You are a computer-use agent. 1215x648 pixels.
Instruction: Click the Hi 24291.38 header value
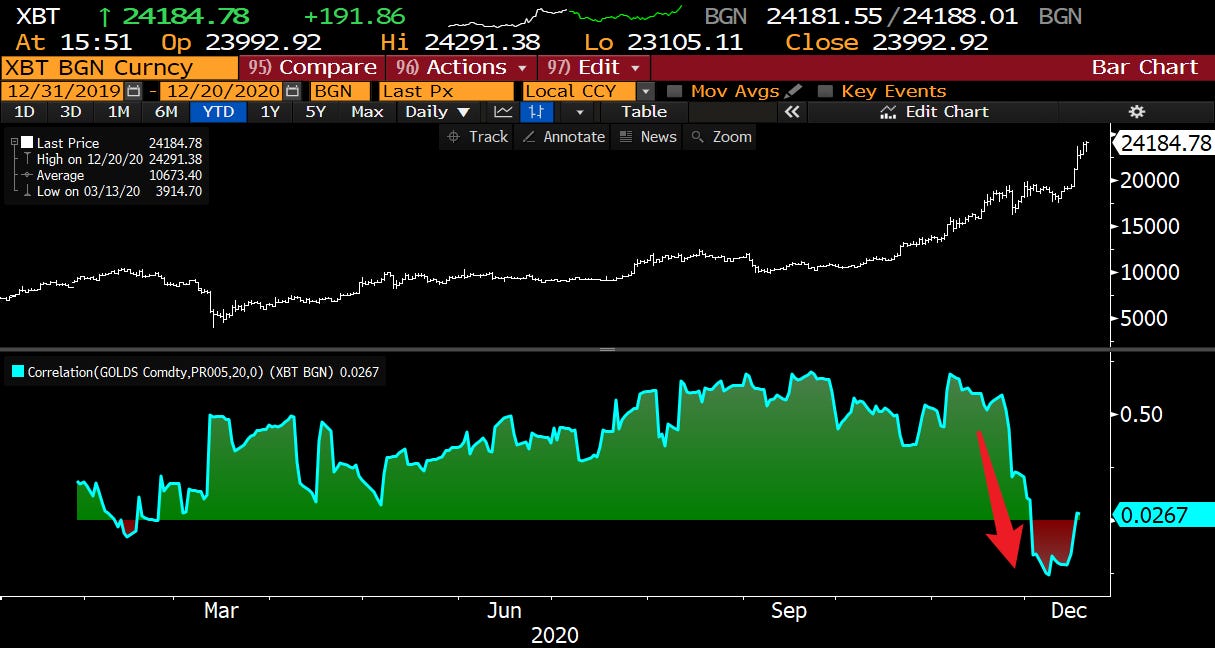pyautogui.click(x=460, y=42)
